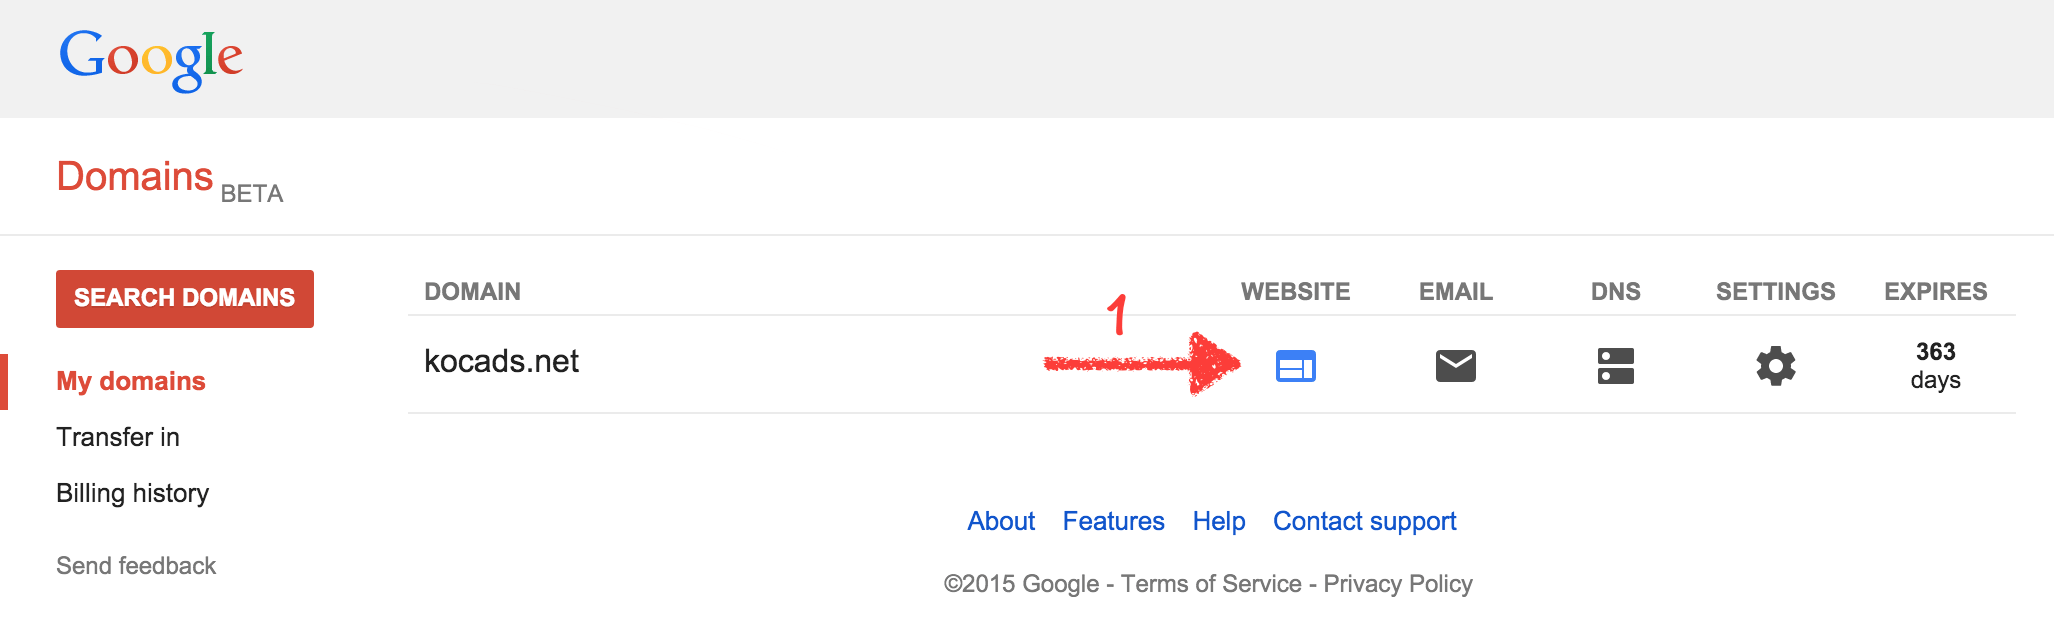Select My domains in sidebar
Image resolution: width=2054 pixels, height=620 pixels.
(x=131, y=381)
